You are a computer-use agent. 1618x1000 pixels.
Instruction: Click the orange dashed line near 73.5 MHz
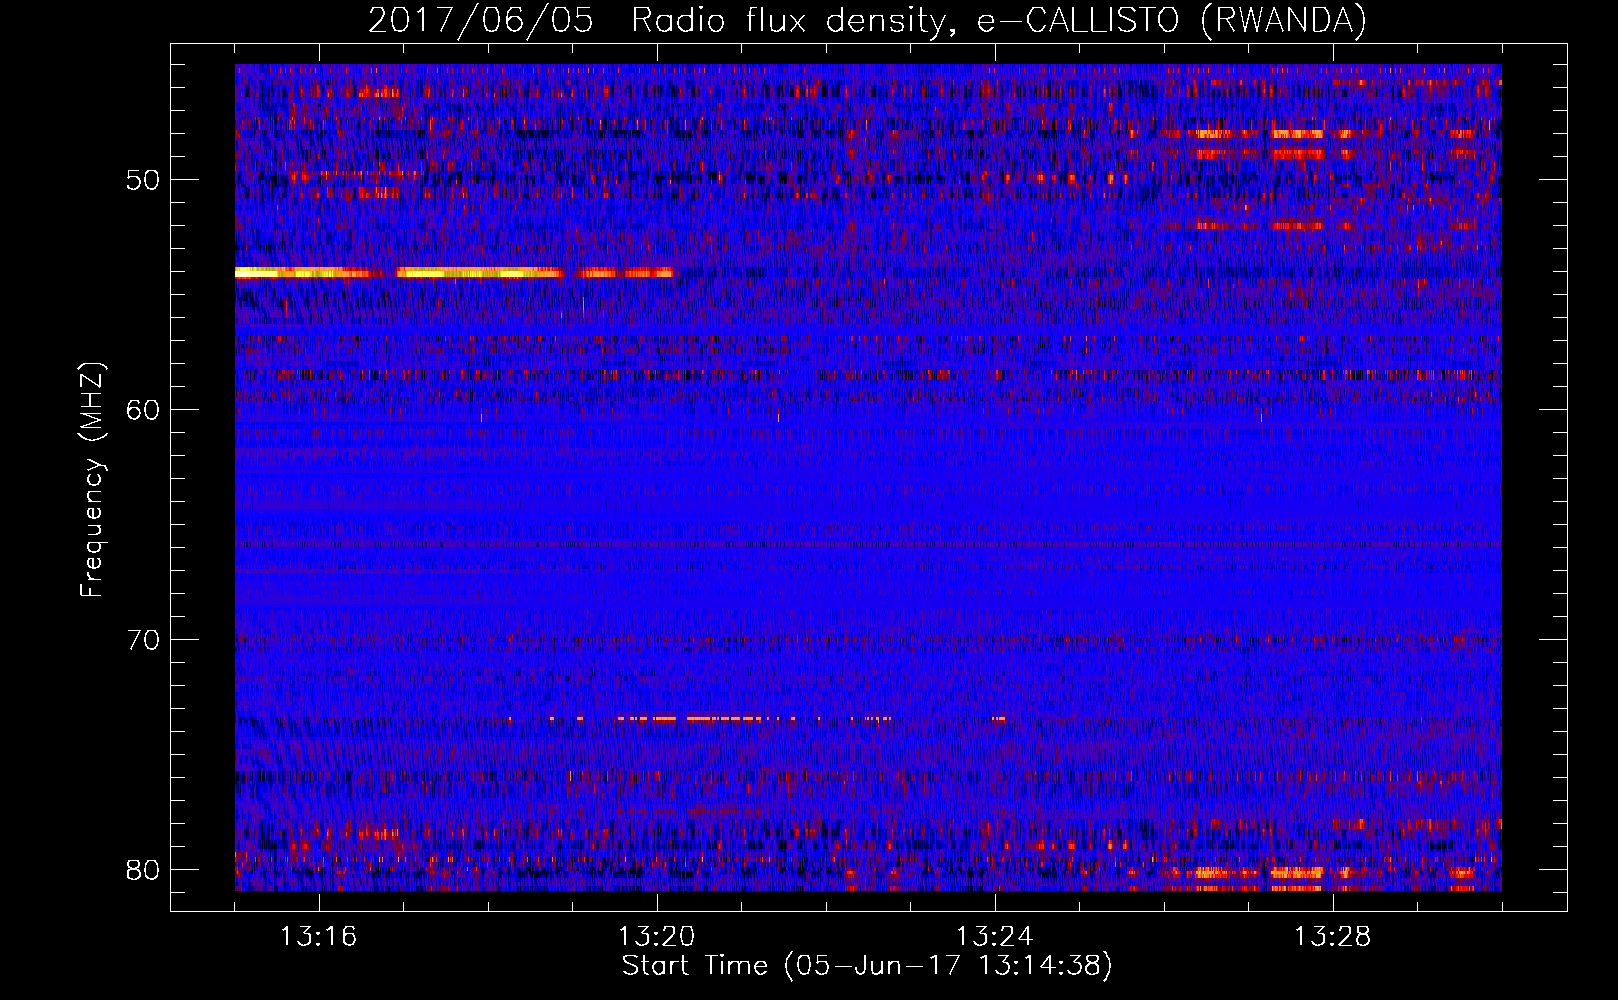click(755, 718)
